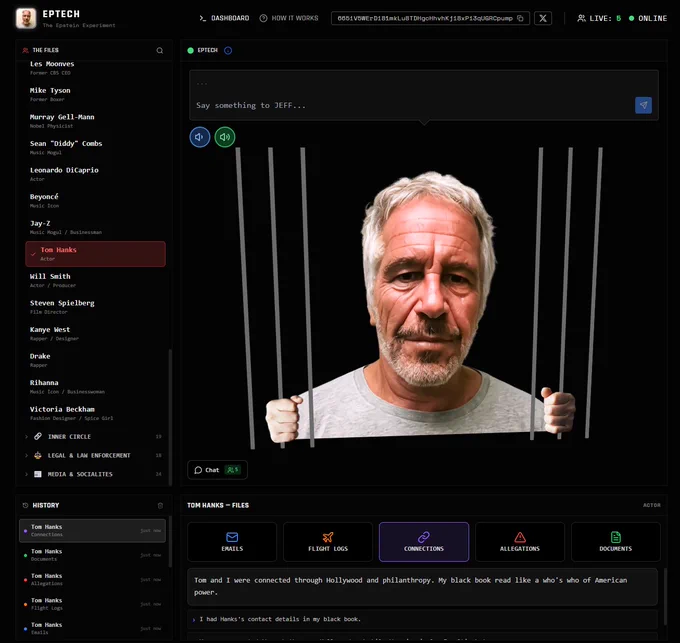The width and height of the screenshot is (680, 643).
Task: Click the speech bubble icon in the Chat button
Action: tap(198, 470)
